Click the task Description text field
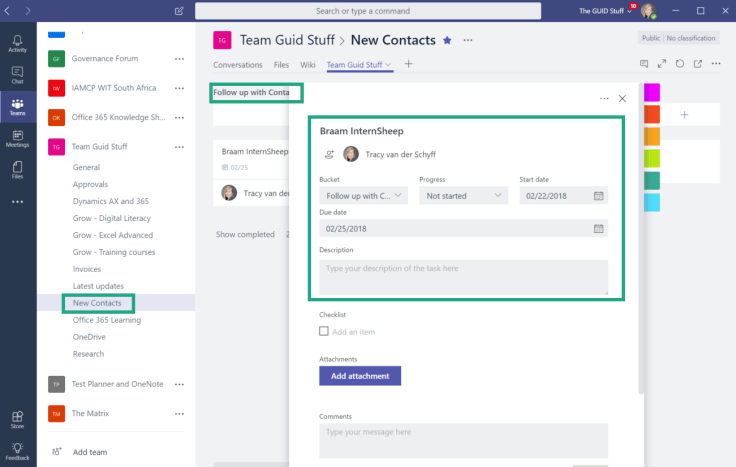Screen dimensions: 736x467 tap(463, 276)
